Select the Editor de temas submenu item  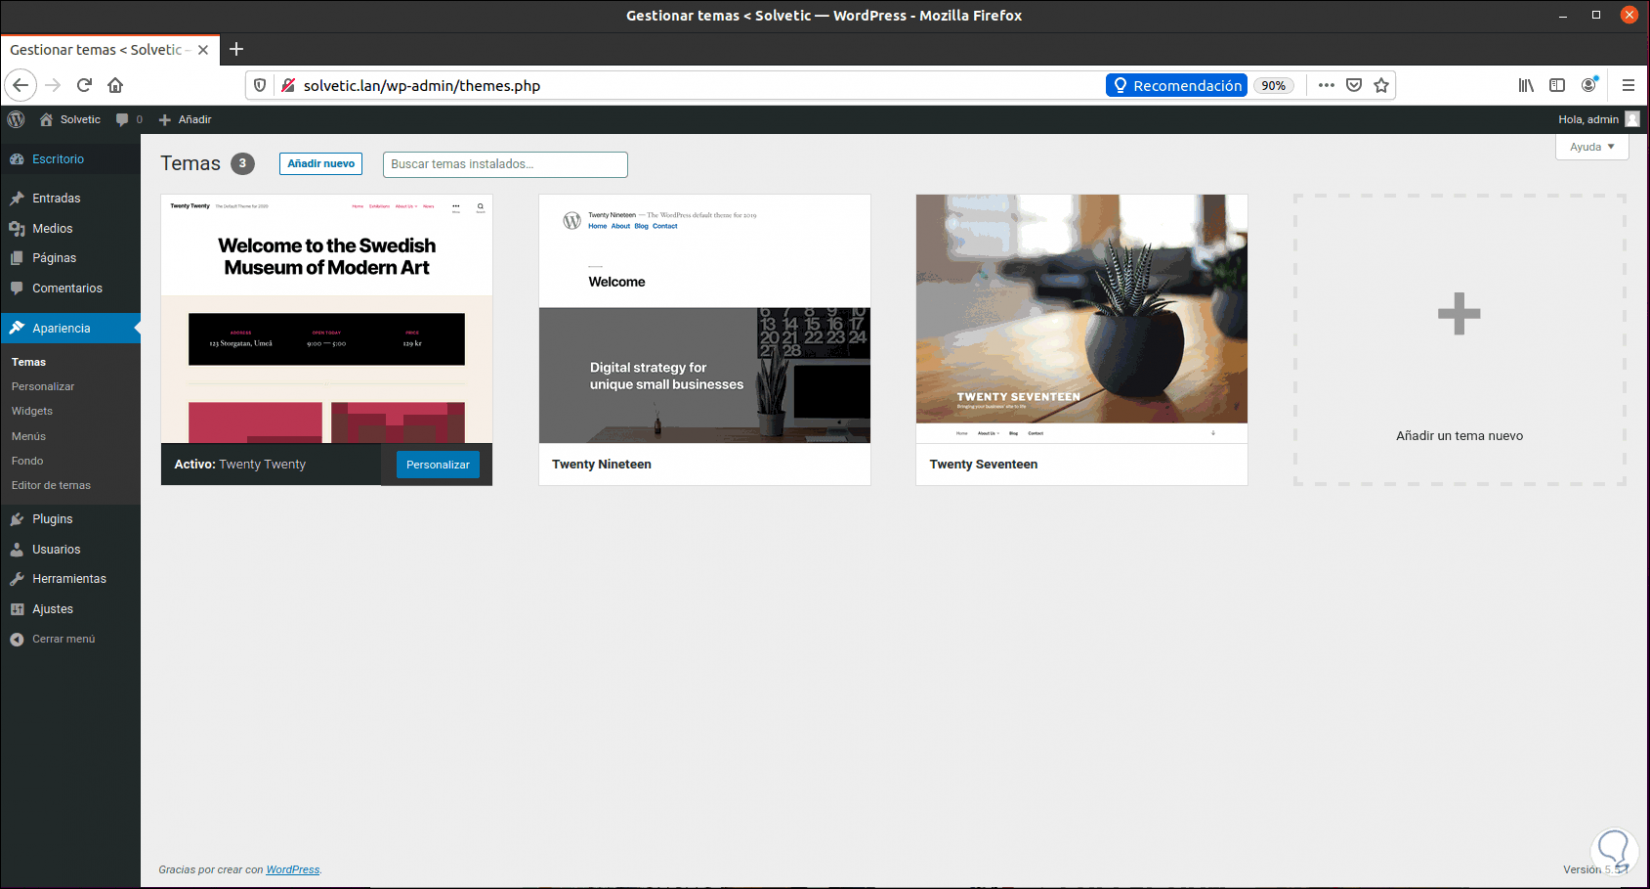51,486
